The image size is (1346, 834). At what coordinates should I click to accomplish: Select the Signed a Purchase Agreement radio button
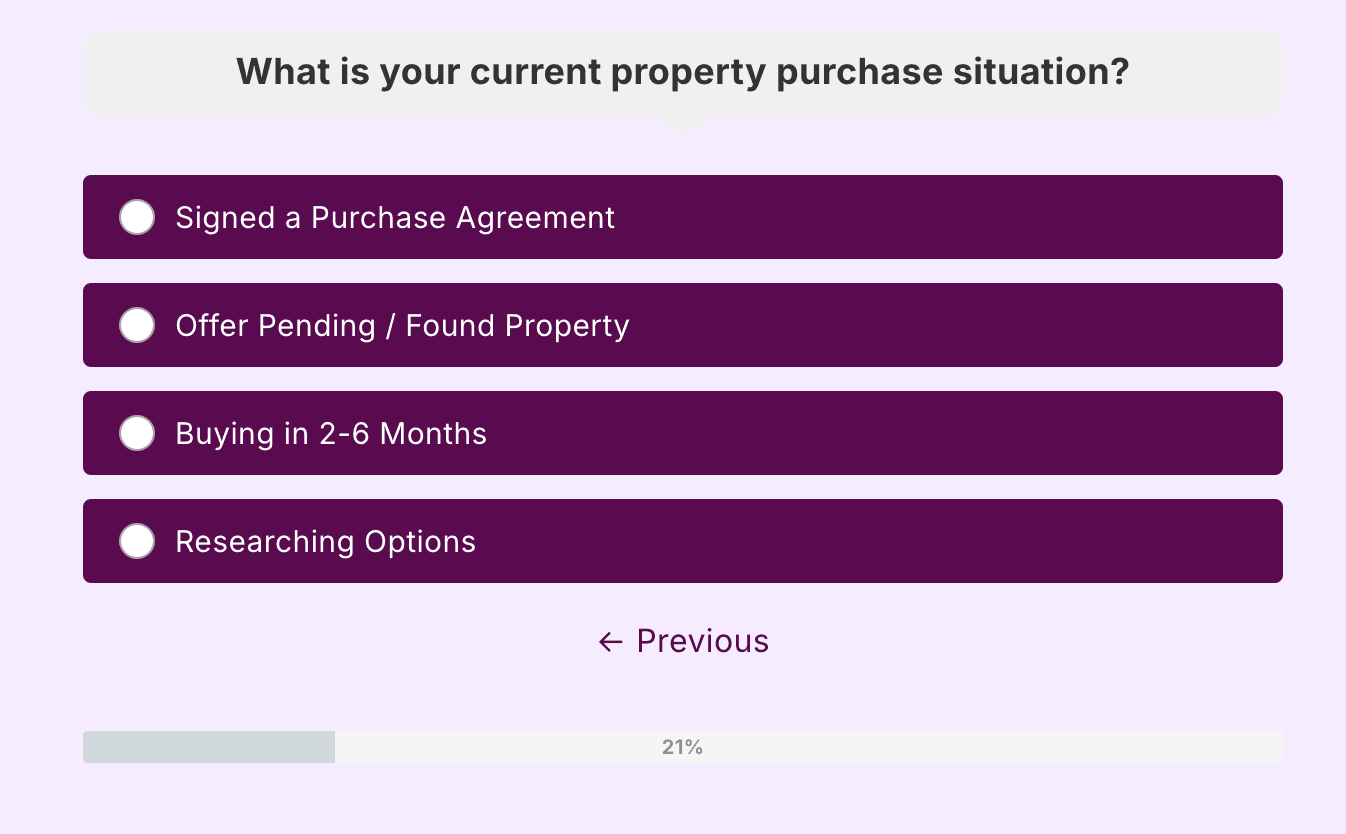coord(137,217)
